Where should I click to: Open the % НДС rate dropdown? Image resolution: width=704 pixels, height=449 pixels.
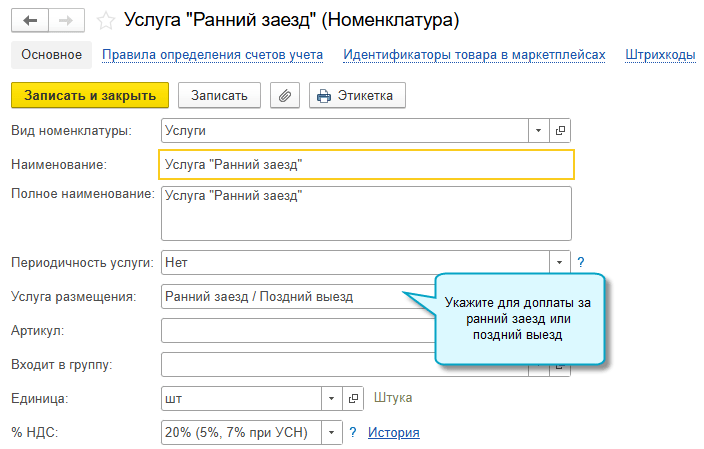click(x=331, y=432)
